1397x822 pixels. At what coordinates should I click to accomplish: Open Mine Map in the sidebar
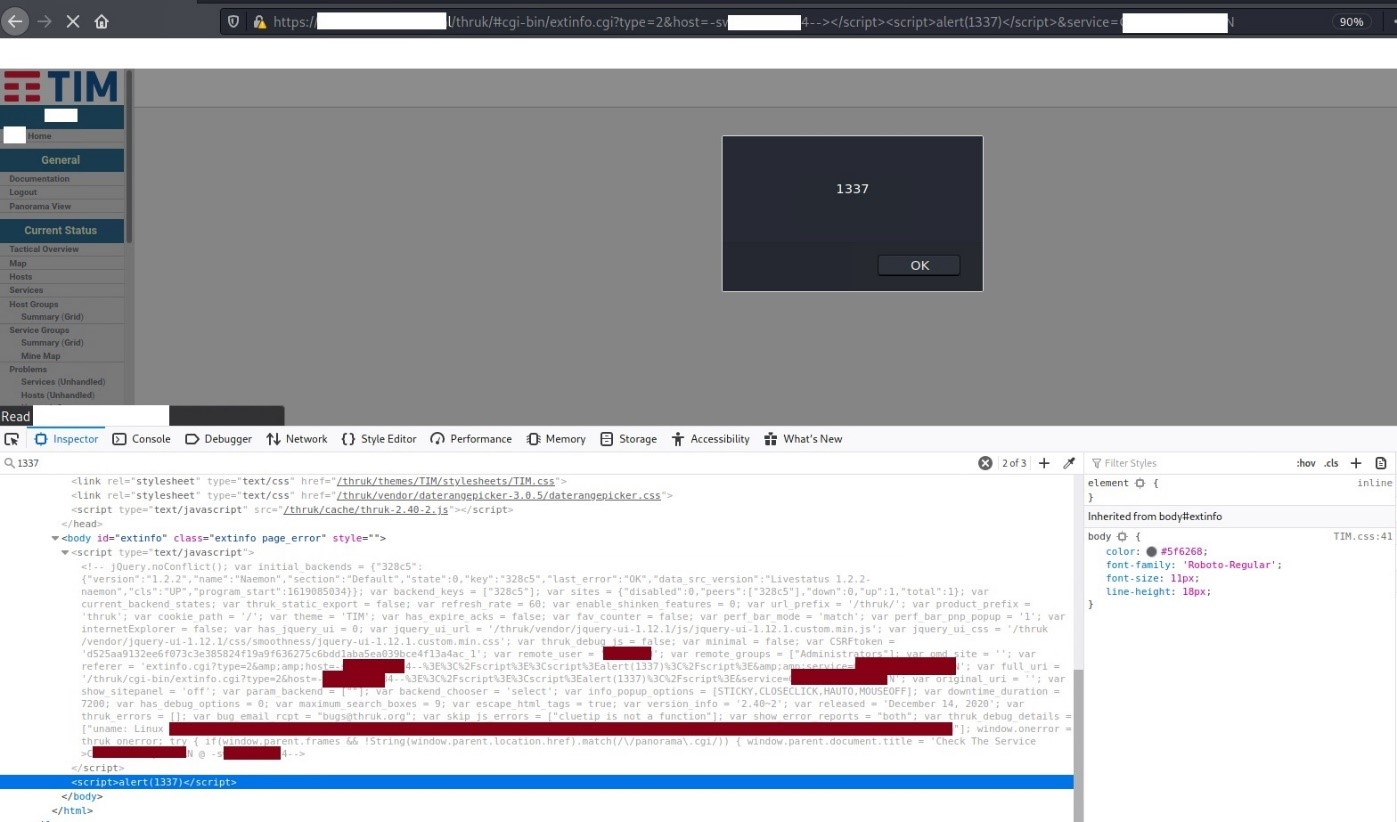(x=40, y=356)
